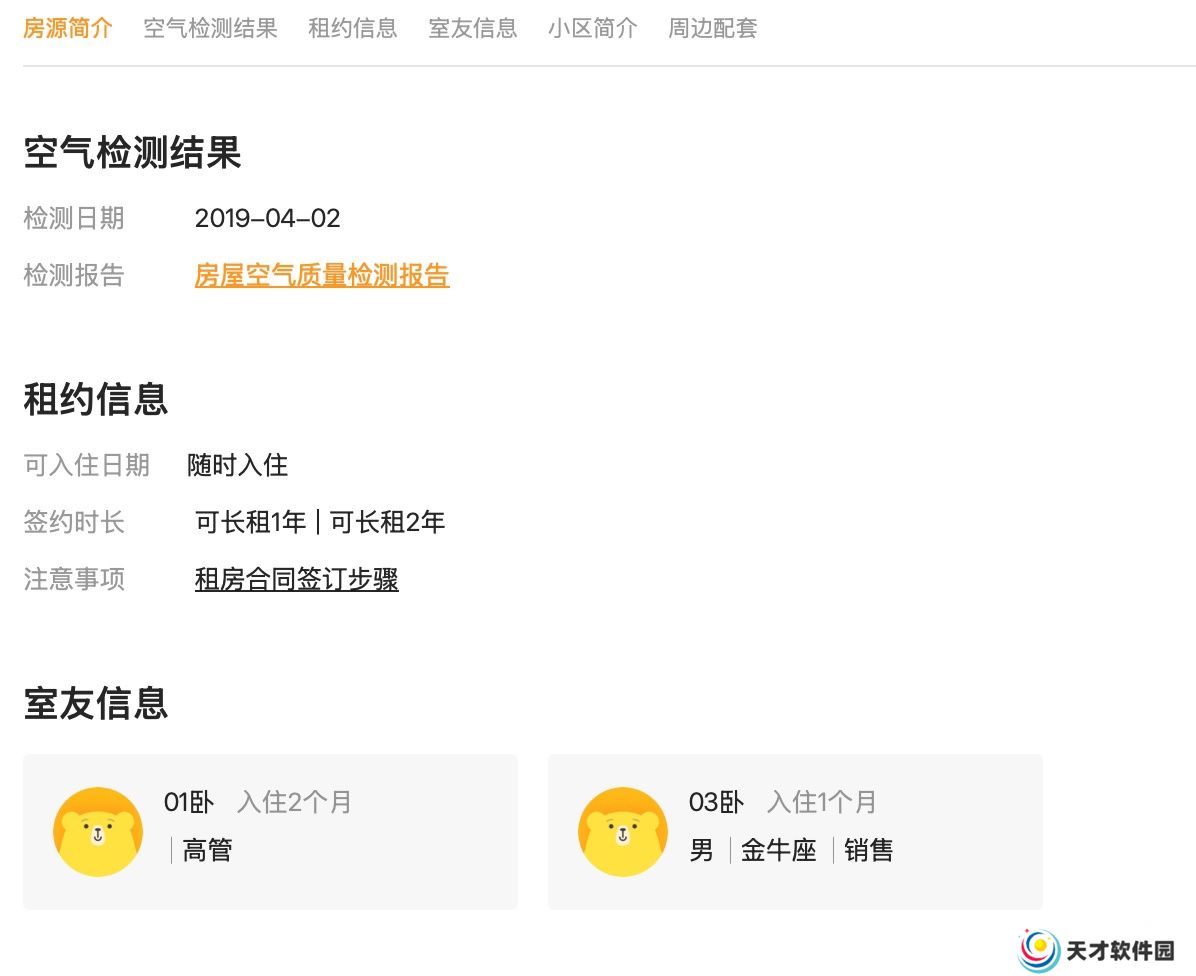Click the 高管 occupation tag

pos(207,850)
